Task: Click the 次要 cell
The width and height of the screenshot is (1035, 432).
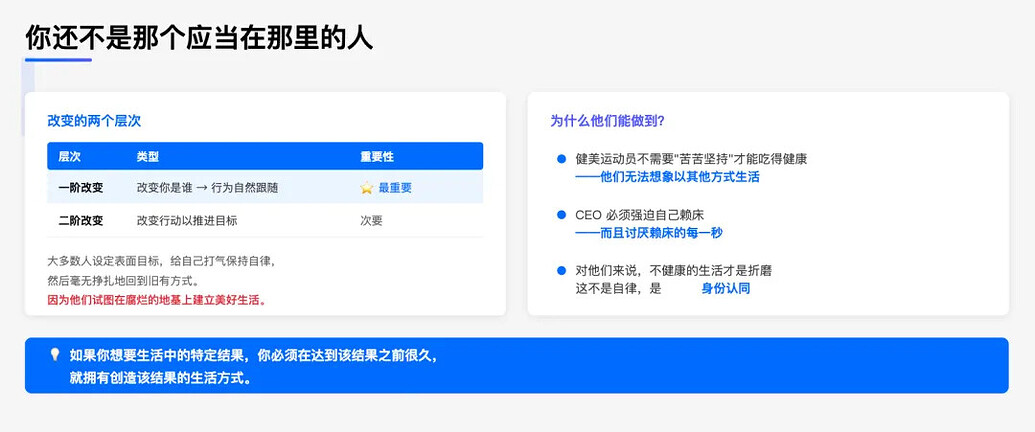Action: coord(371,221)
